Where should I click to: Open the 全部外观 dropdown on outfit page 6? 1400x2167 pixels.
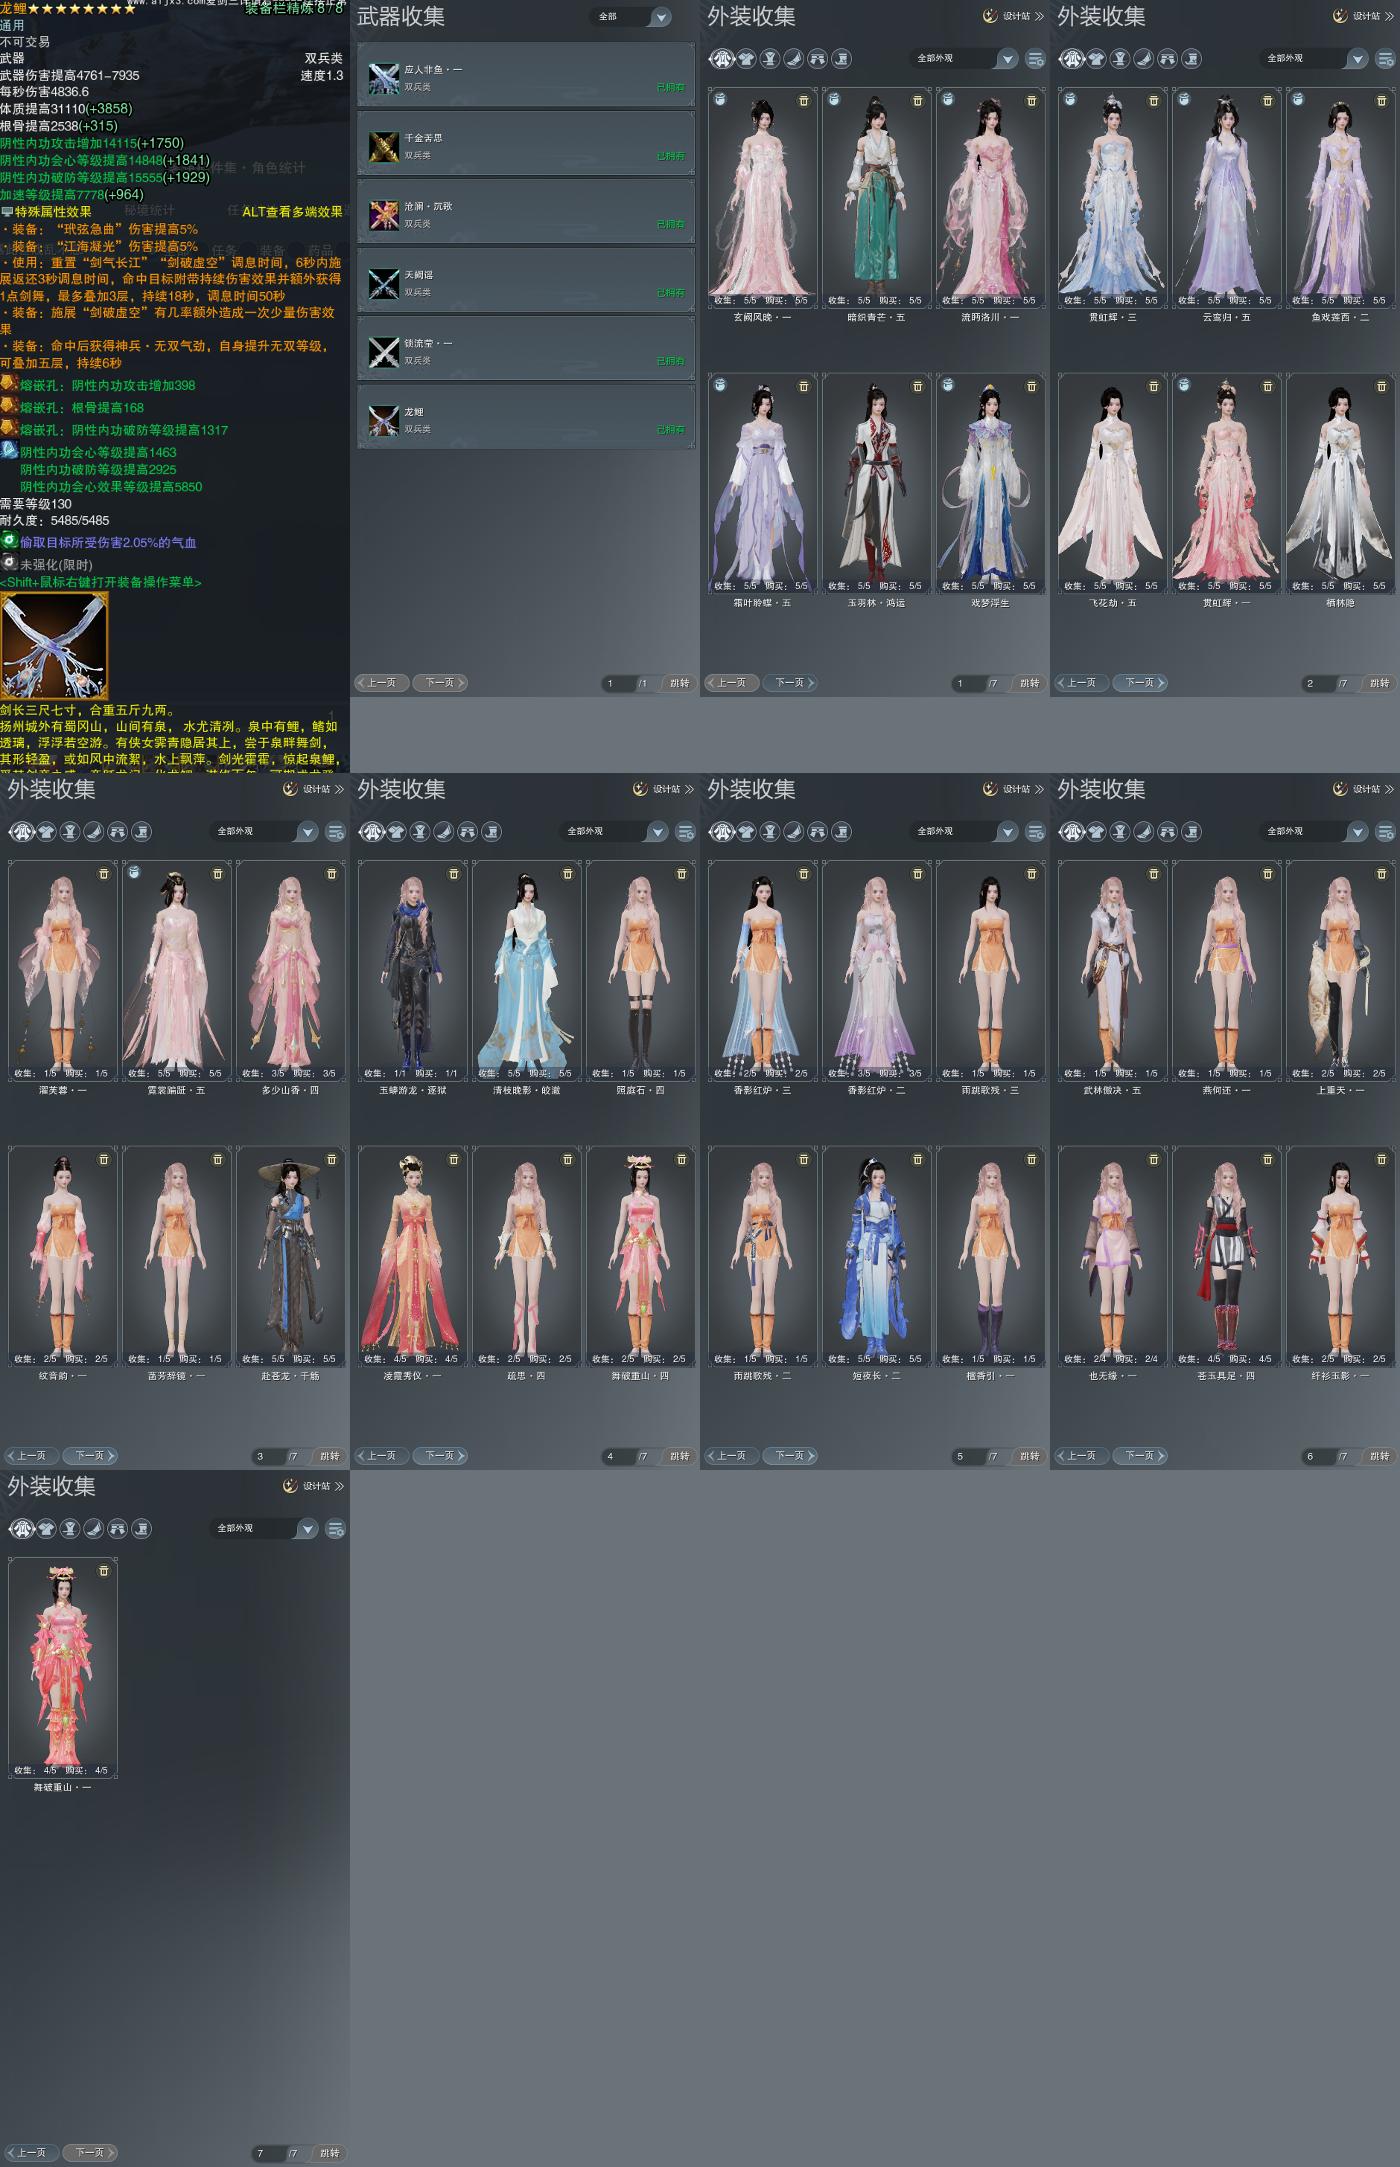pos(1314,832)
